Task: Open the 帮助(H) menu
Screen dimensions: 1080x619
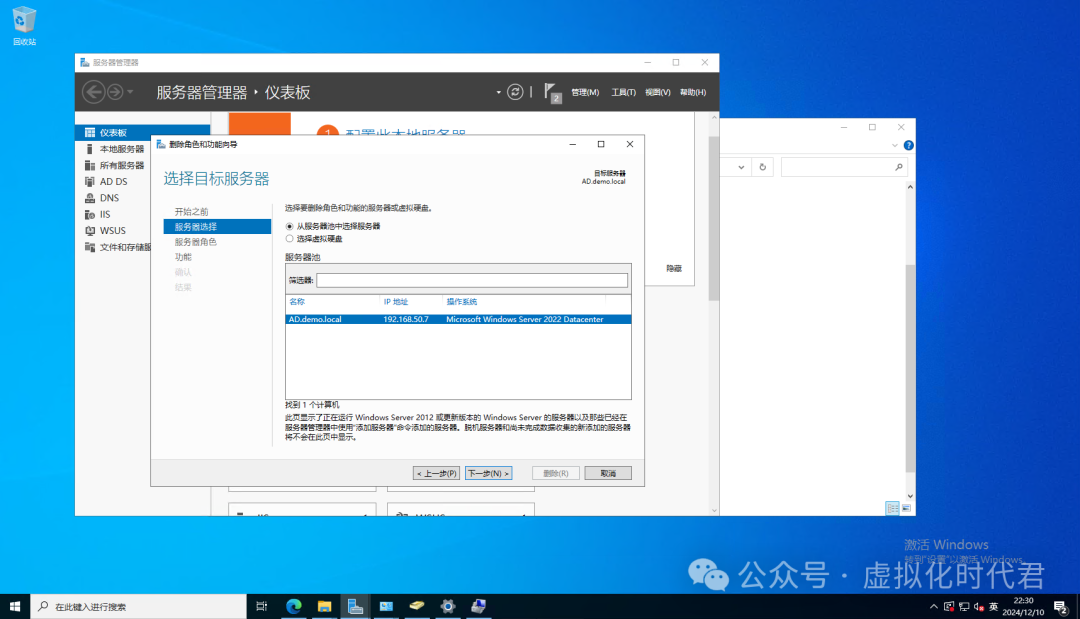Action: click(x=692, y=92)
